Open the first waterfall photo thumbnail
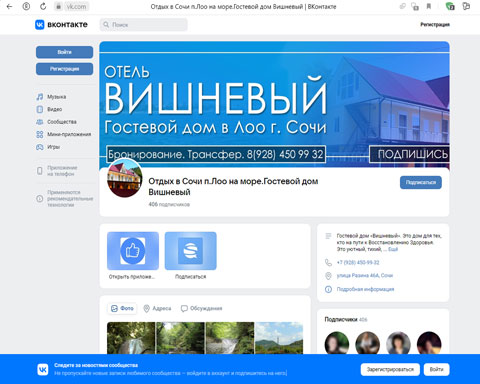Screen dimensions: 480x384 click(x=131, y=338)
